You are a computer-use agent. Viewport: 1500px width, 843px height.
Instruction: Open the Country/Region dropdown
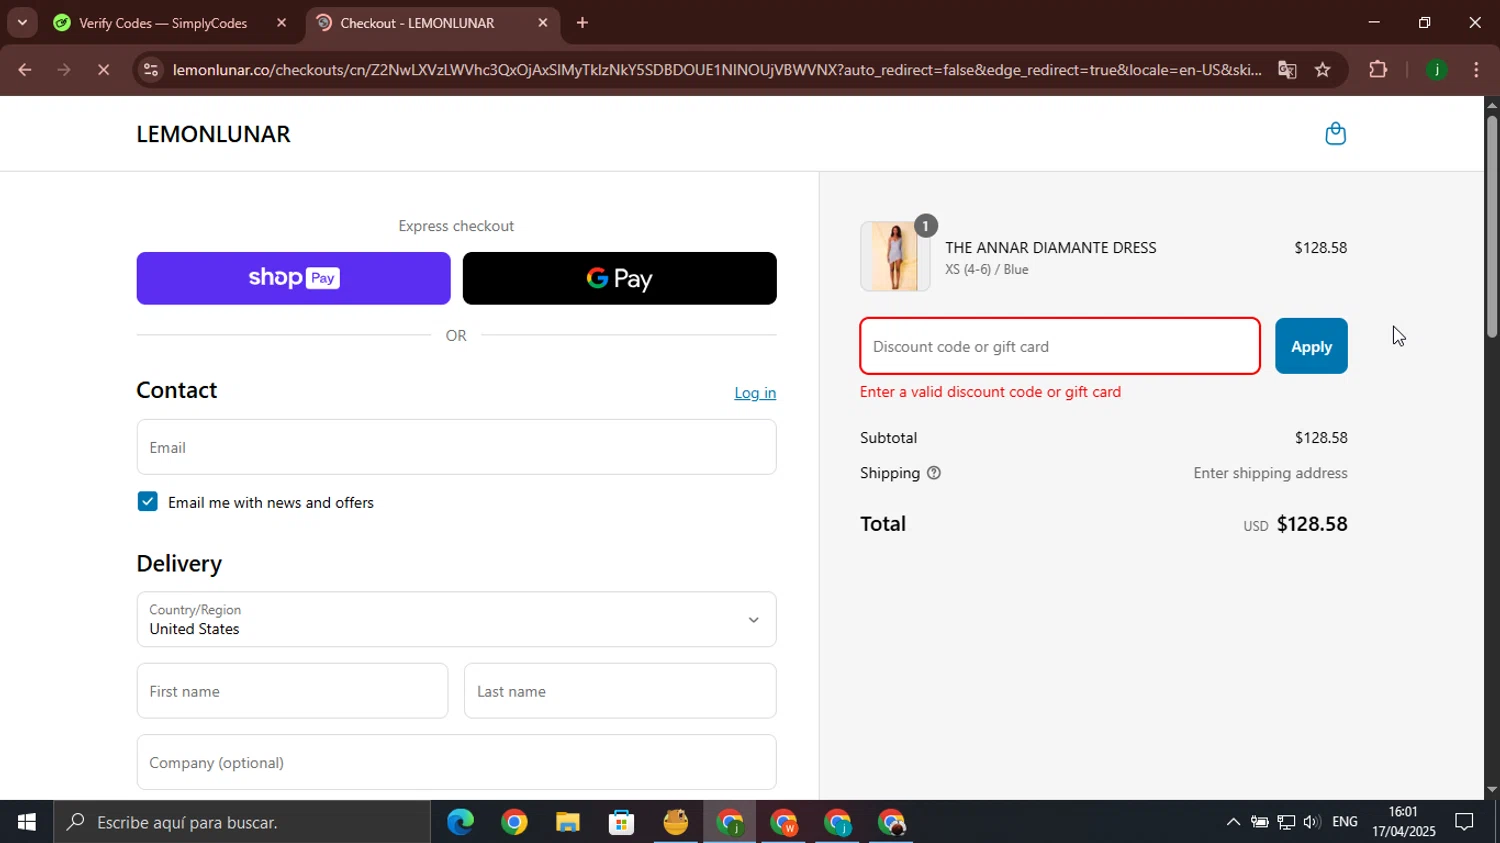point(456,619)
